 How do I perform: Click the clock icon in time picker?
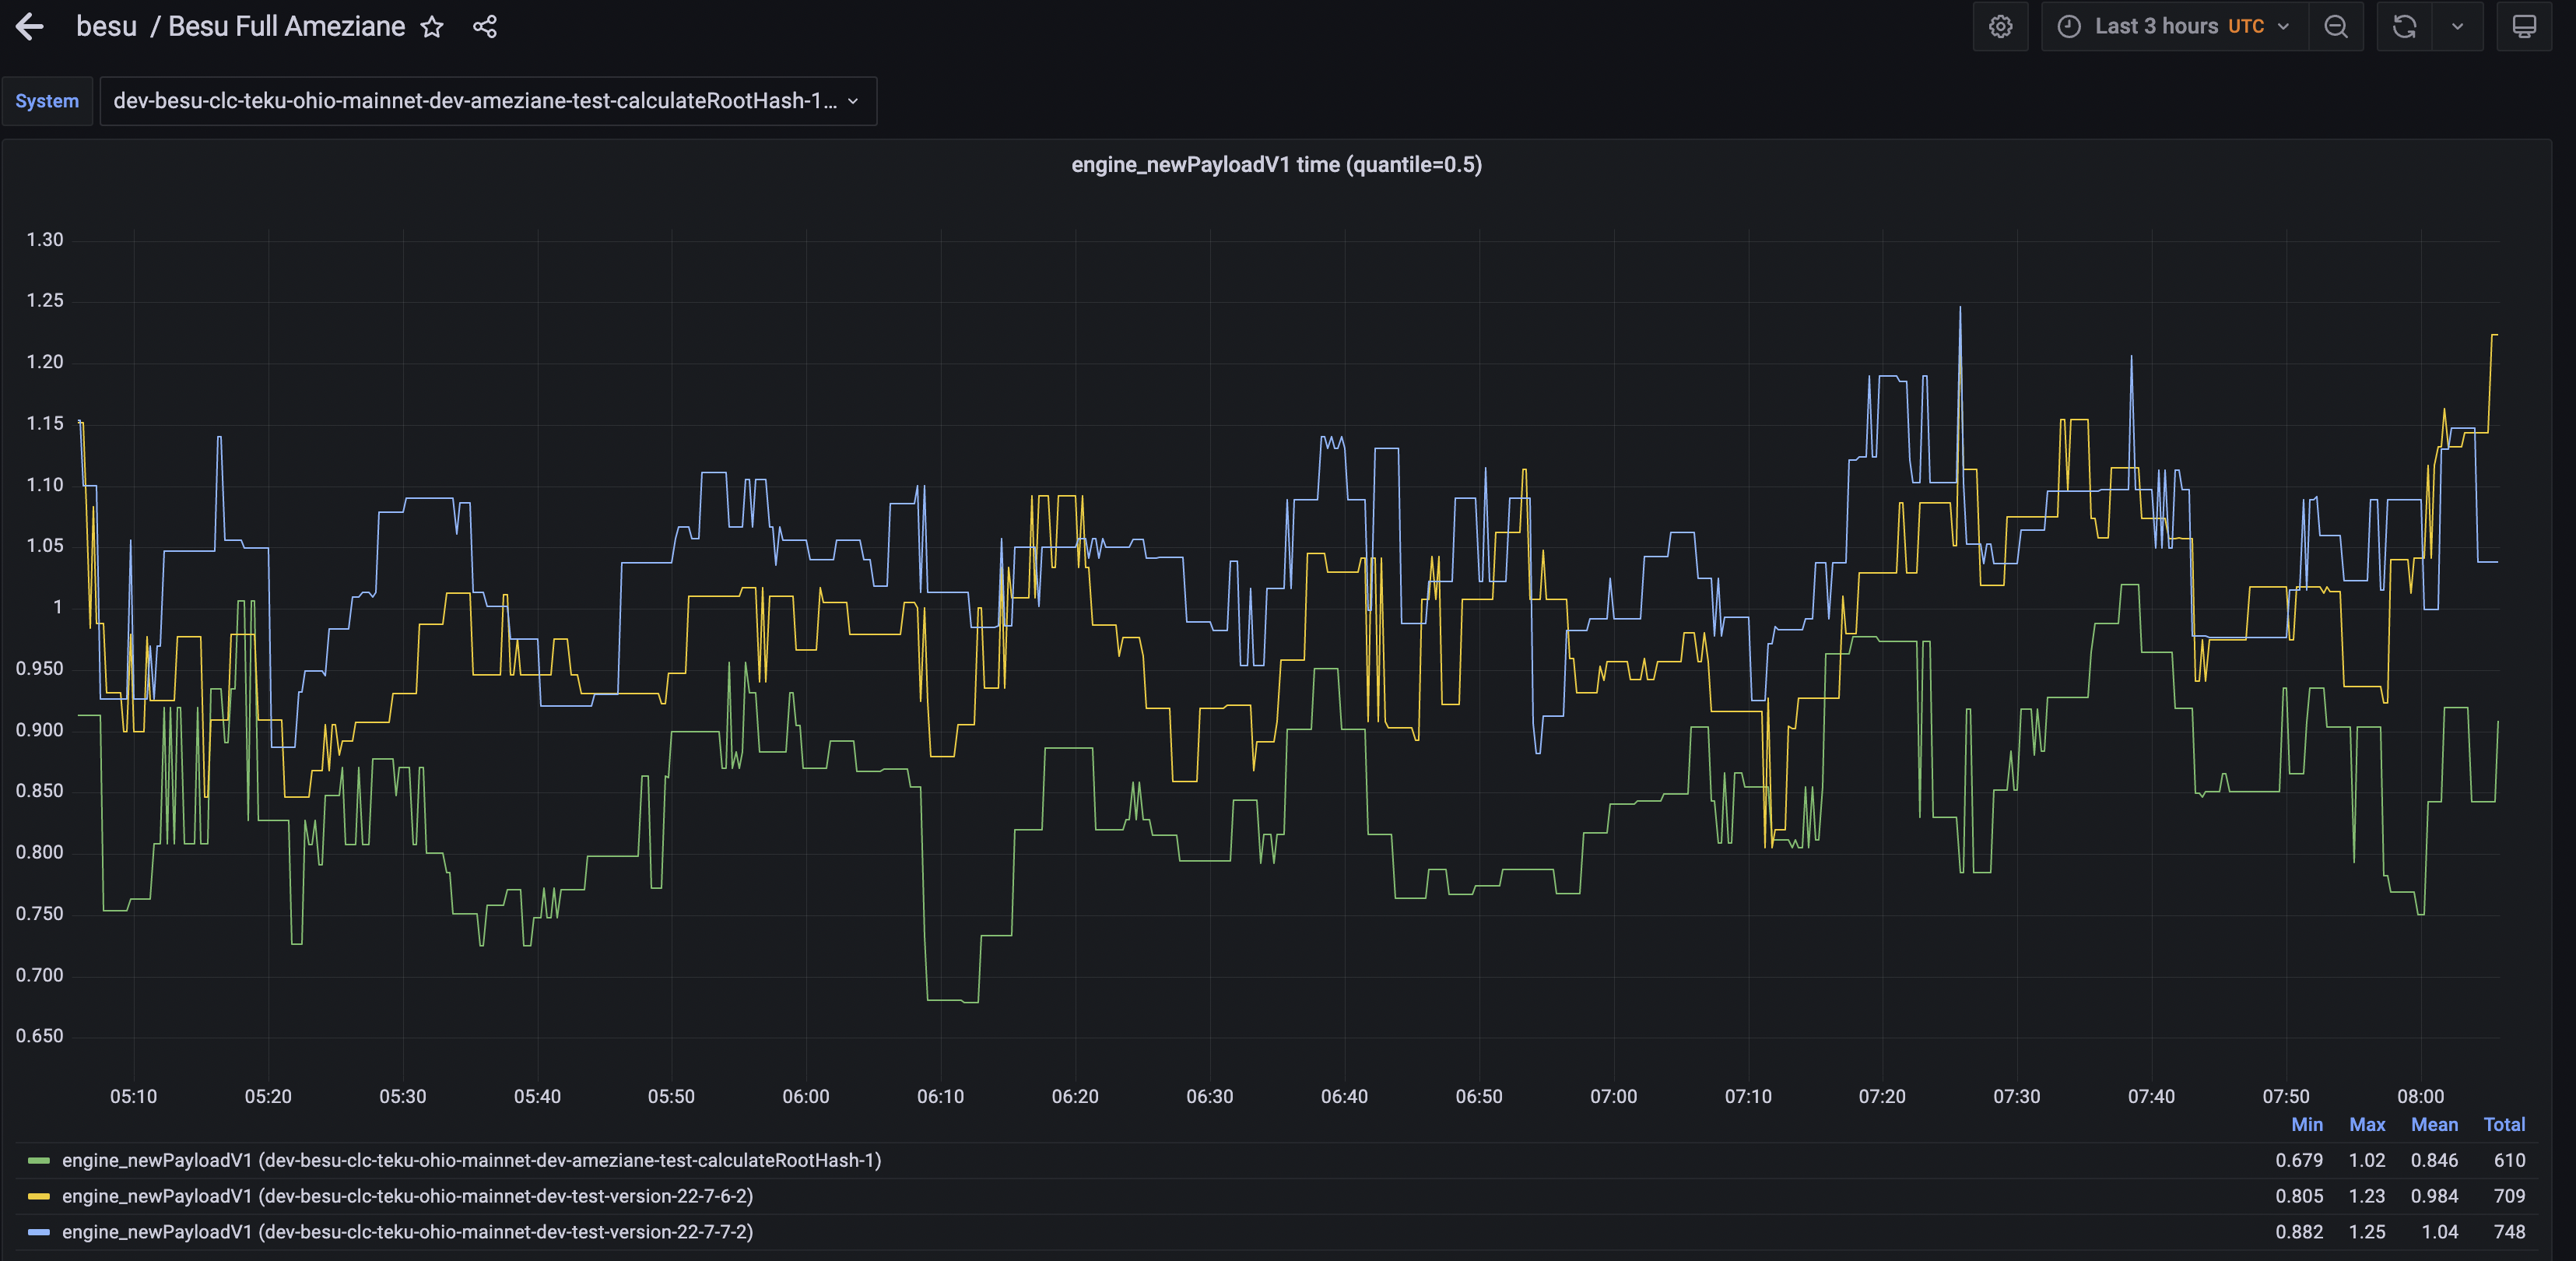click(x=2068, y=27)
